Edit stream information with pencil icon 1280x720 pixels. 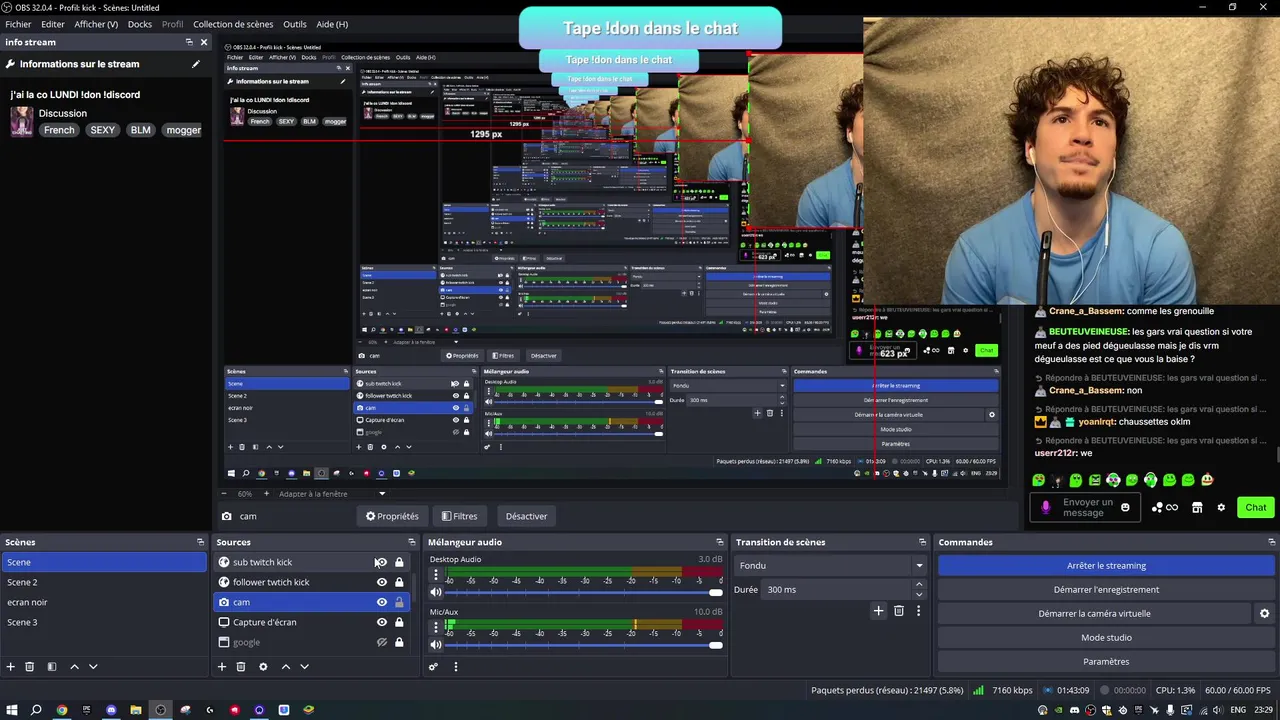pos(196,64)
